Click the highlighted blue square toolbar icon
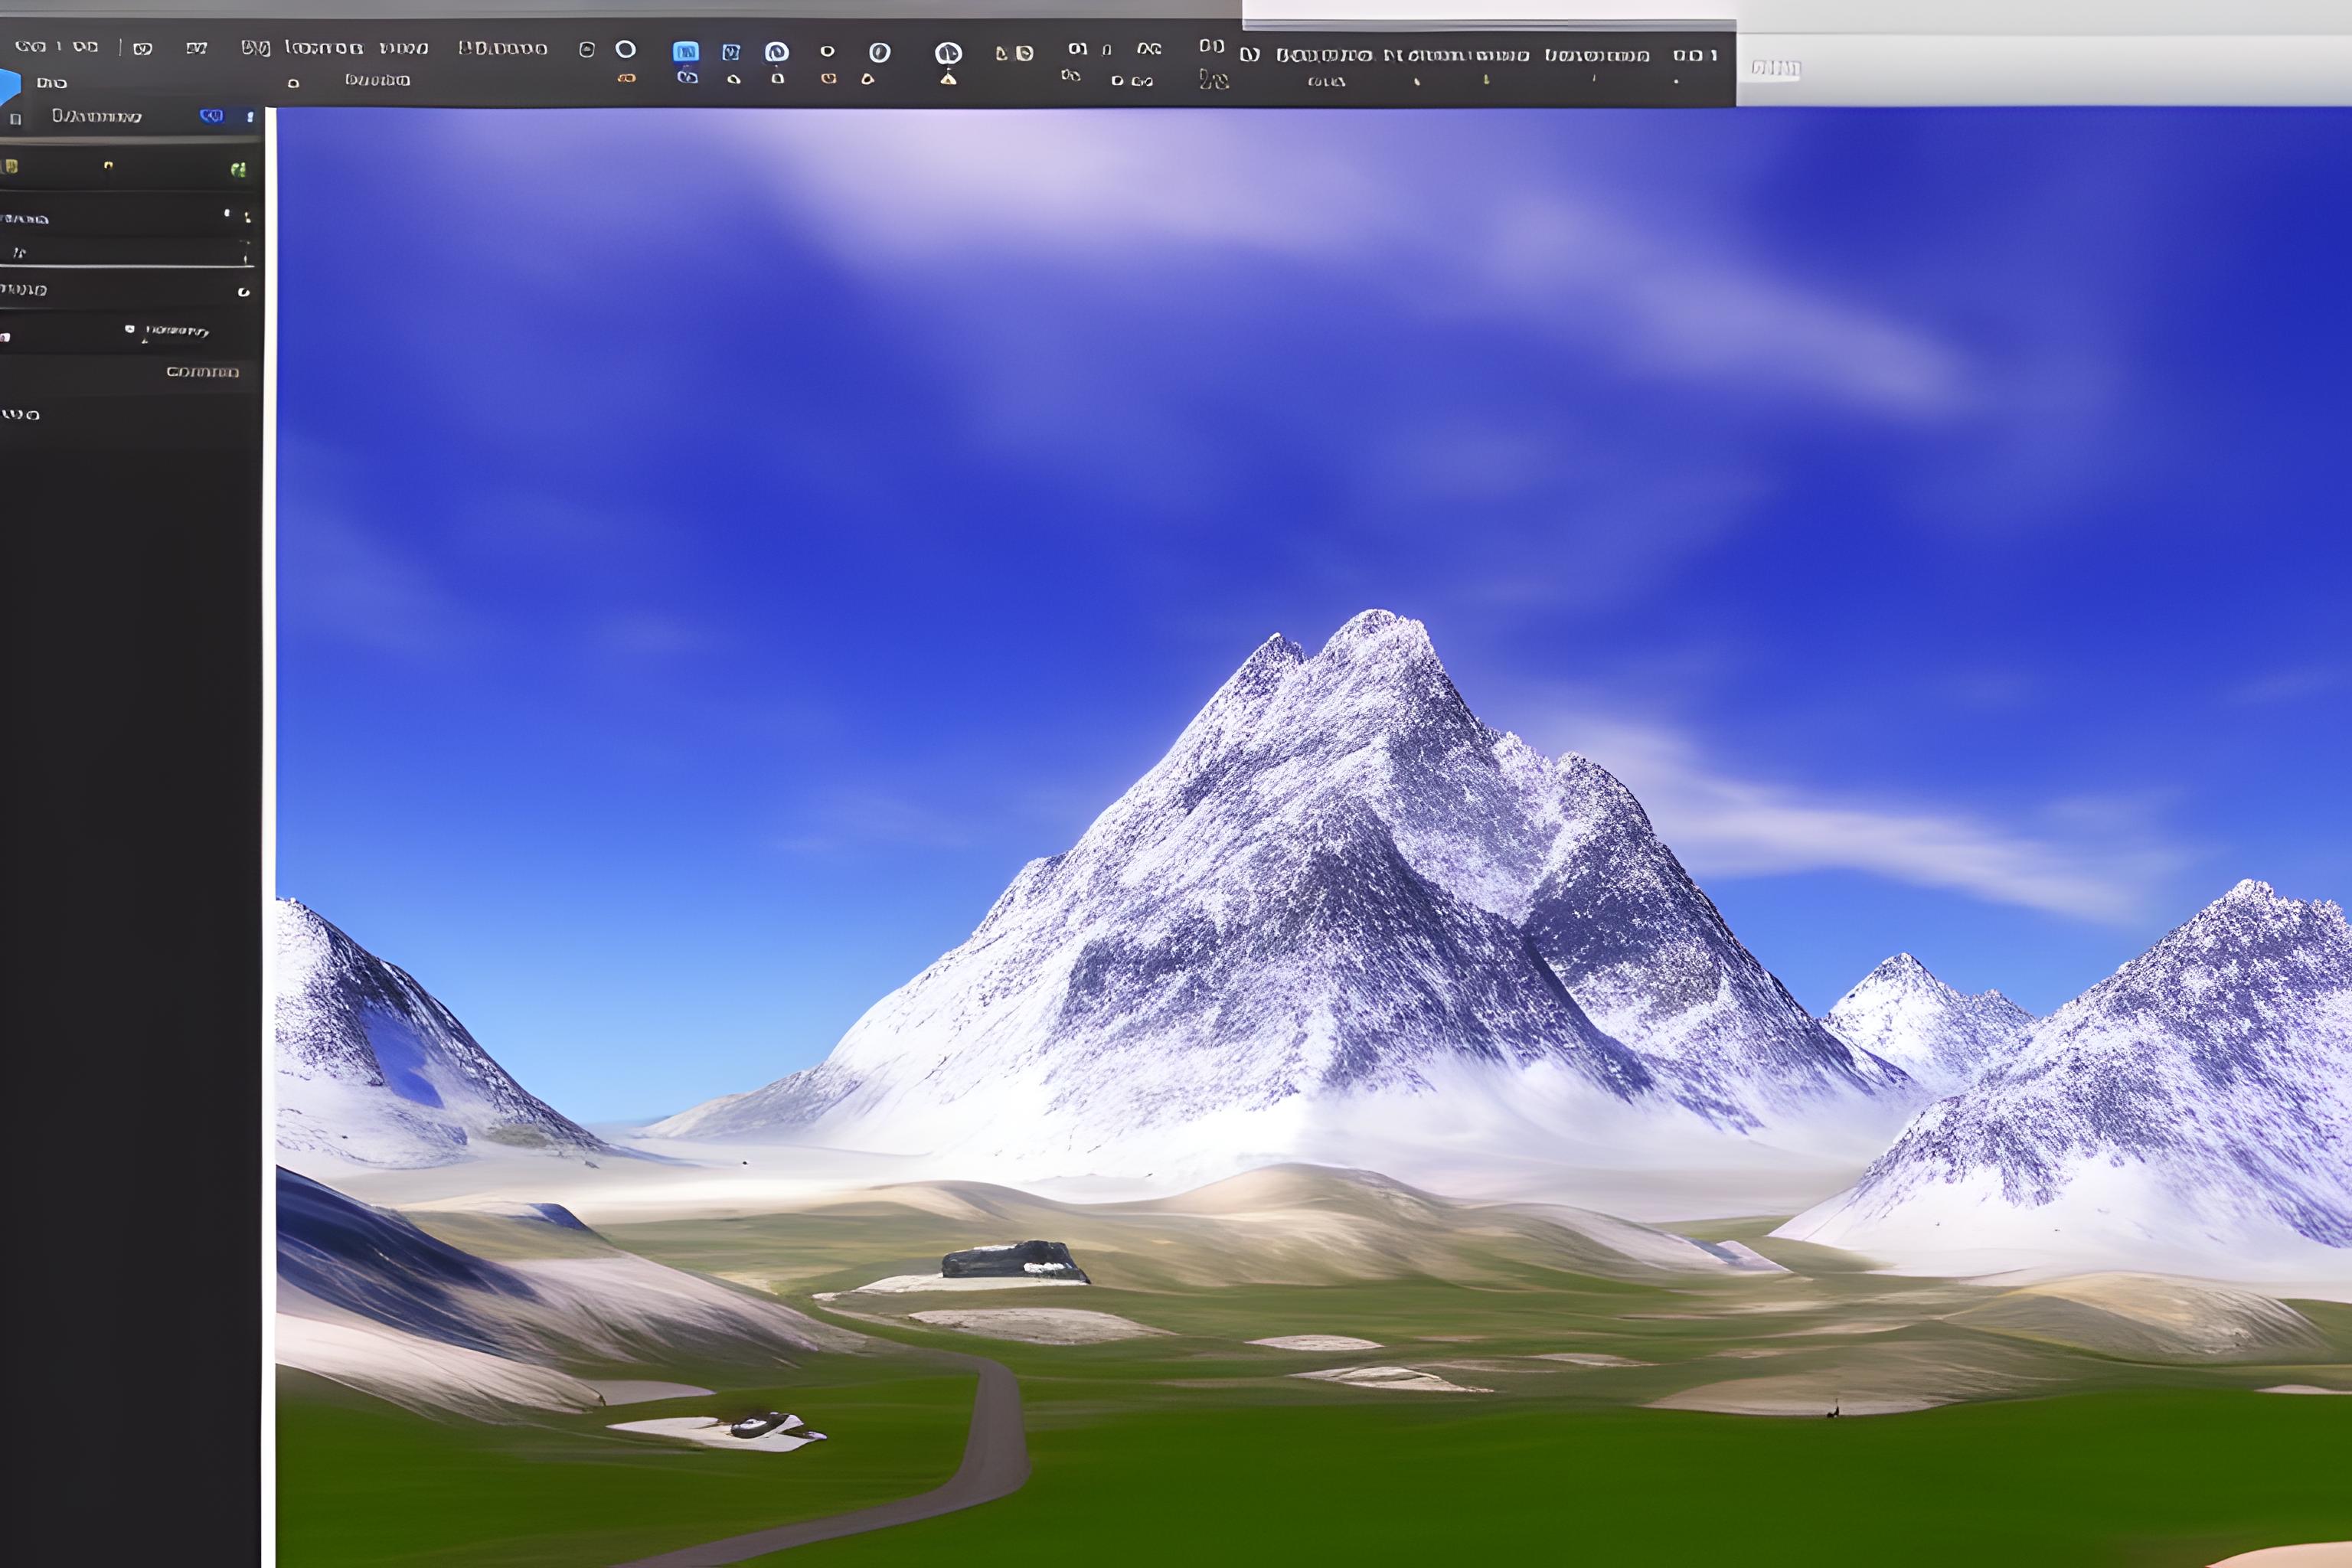Screen dimensions: 2352x1568 685,51
